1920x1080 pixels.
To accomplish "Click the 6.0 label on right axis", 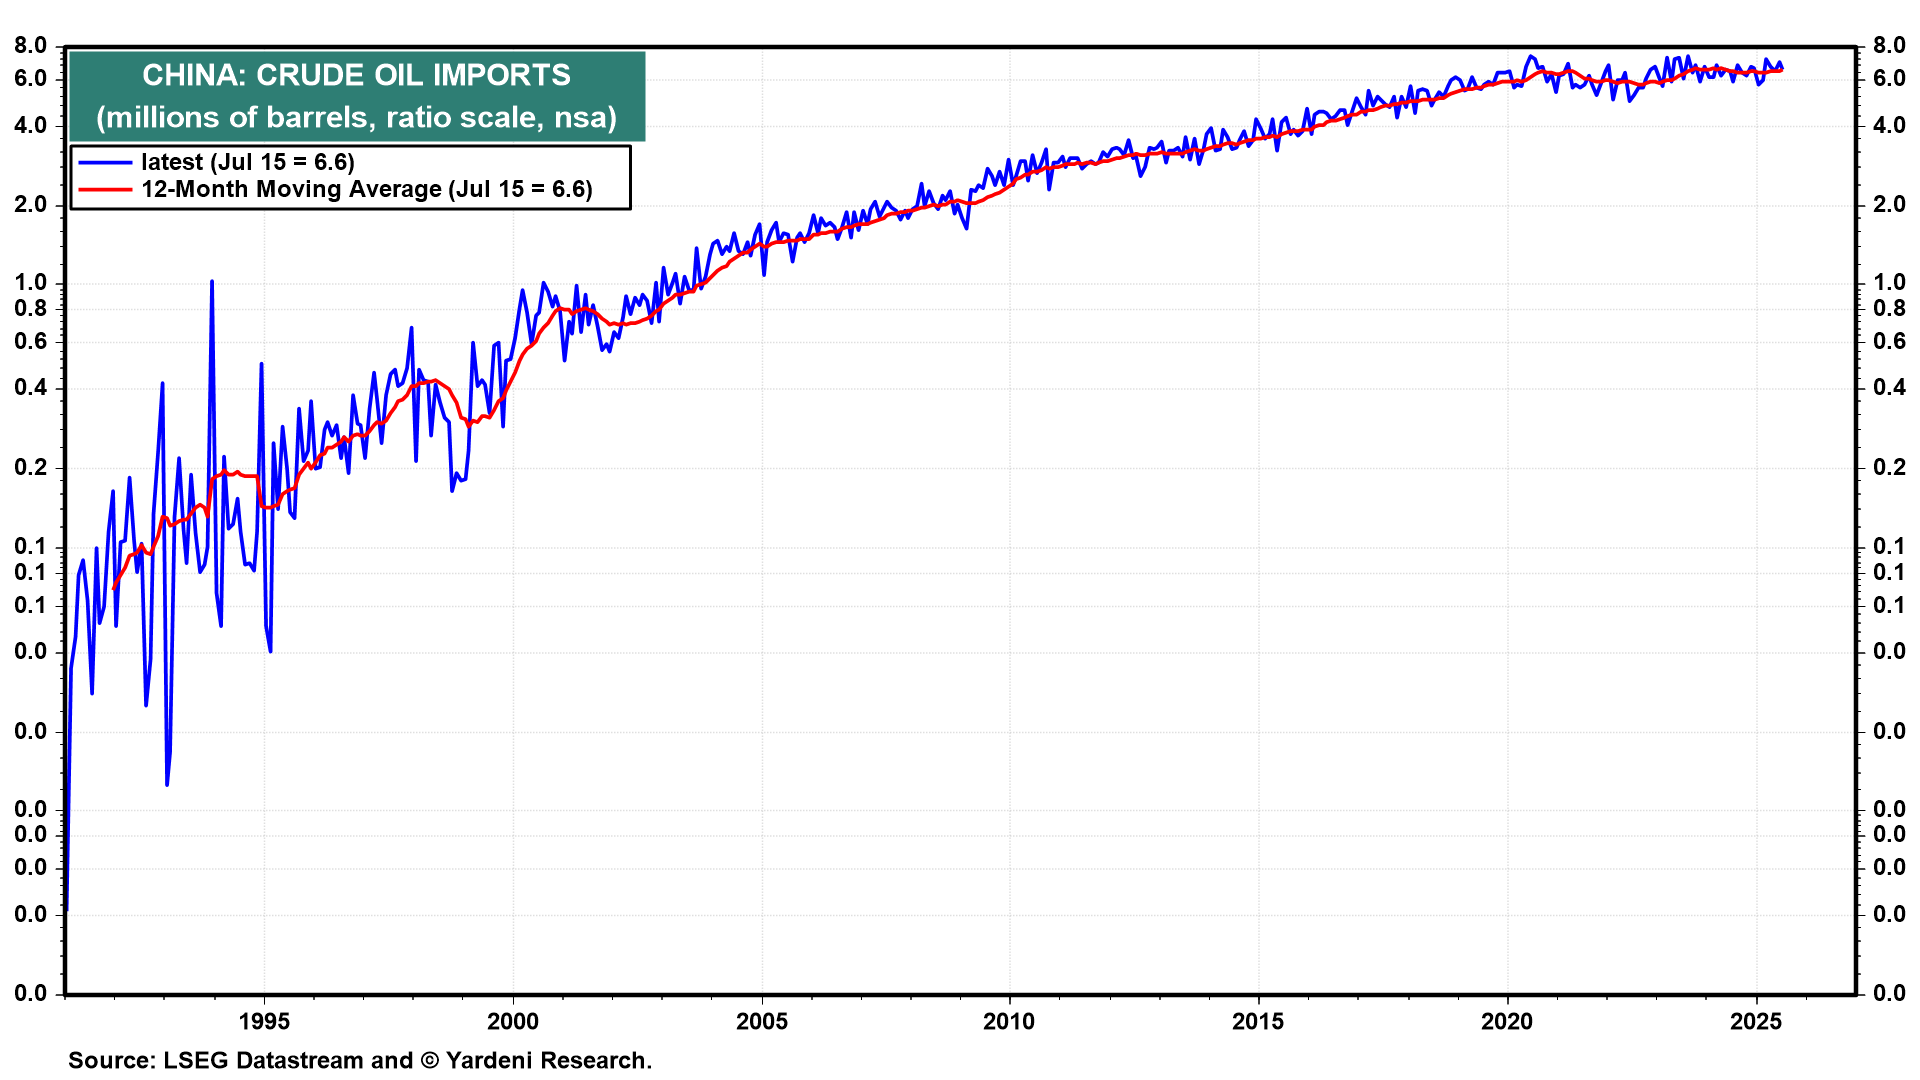I will tap(1889, 79).
